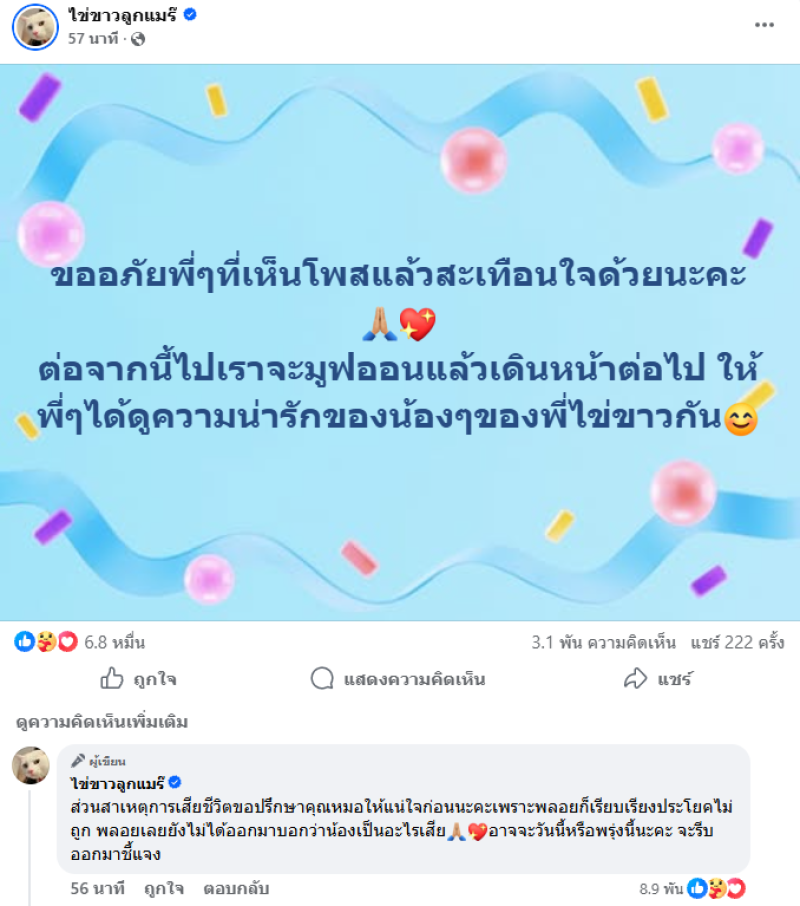View the 6.8 หมื่น reactions count
Screen dimensions: 800x906
click(114, 643)
